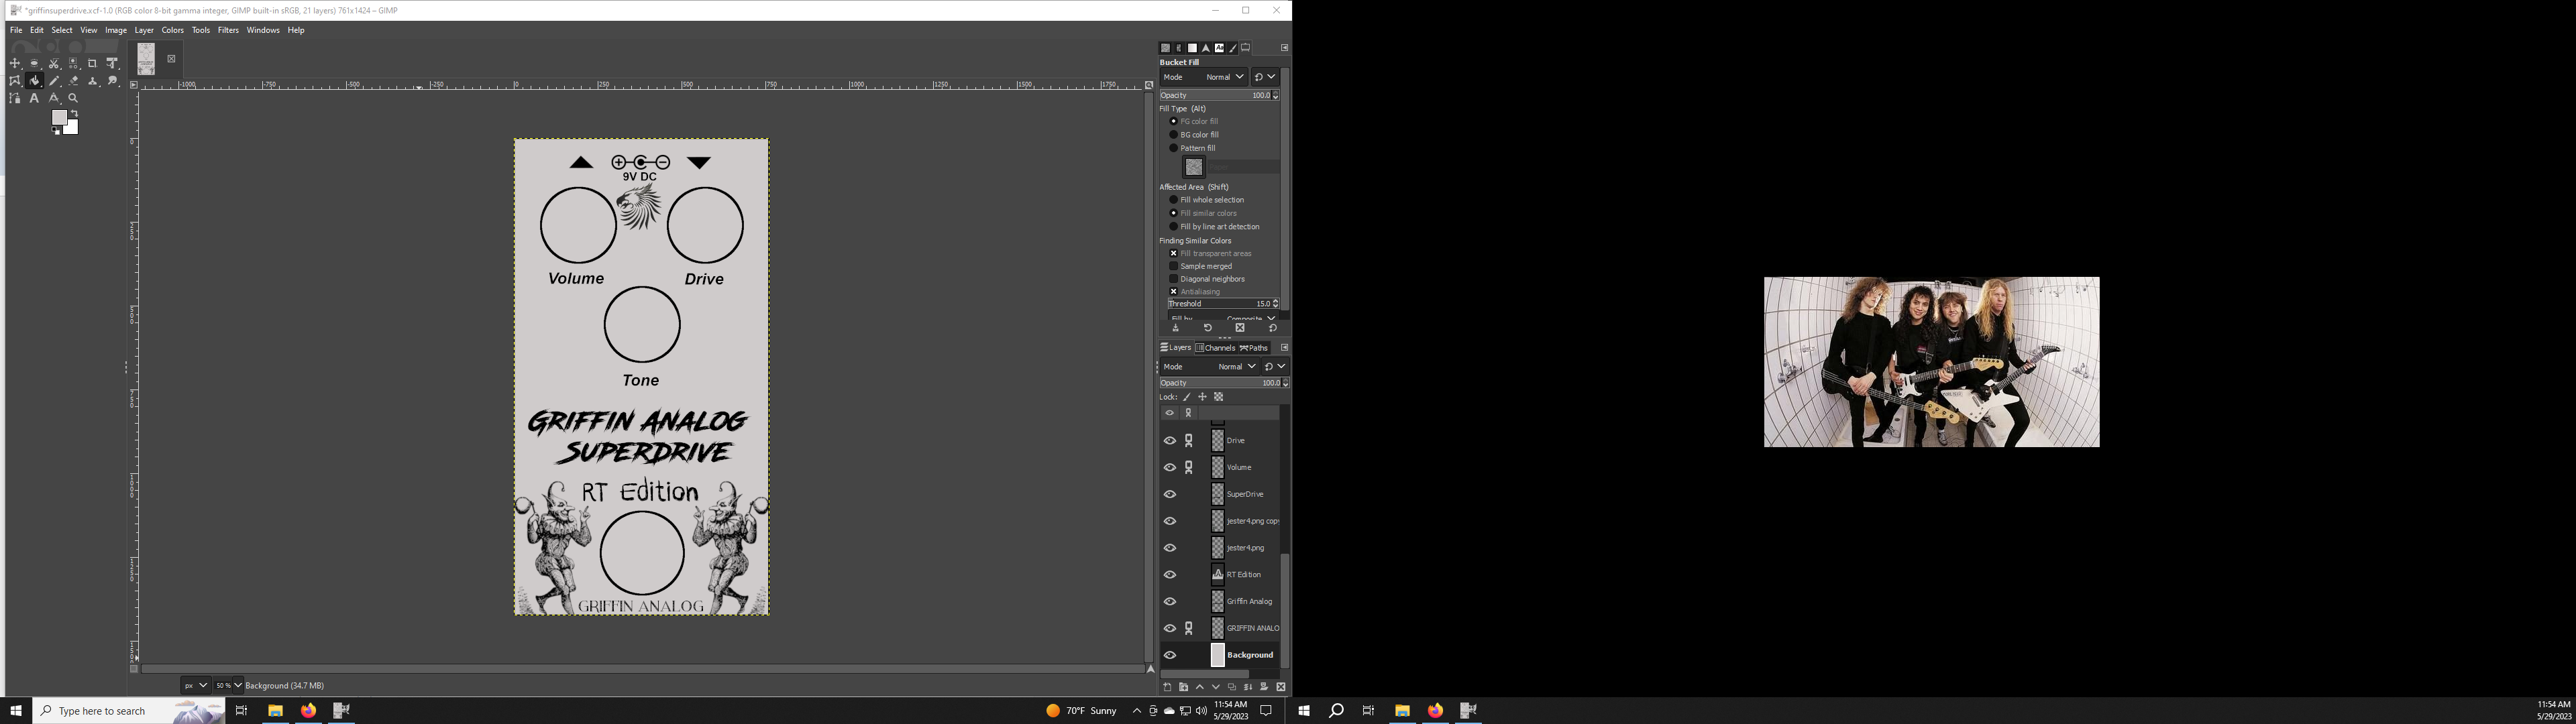Create a new layer button
The image size is (2576, 724).
point(1167,687)
